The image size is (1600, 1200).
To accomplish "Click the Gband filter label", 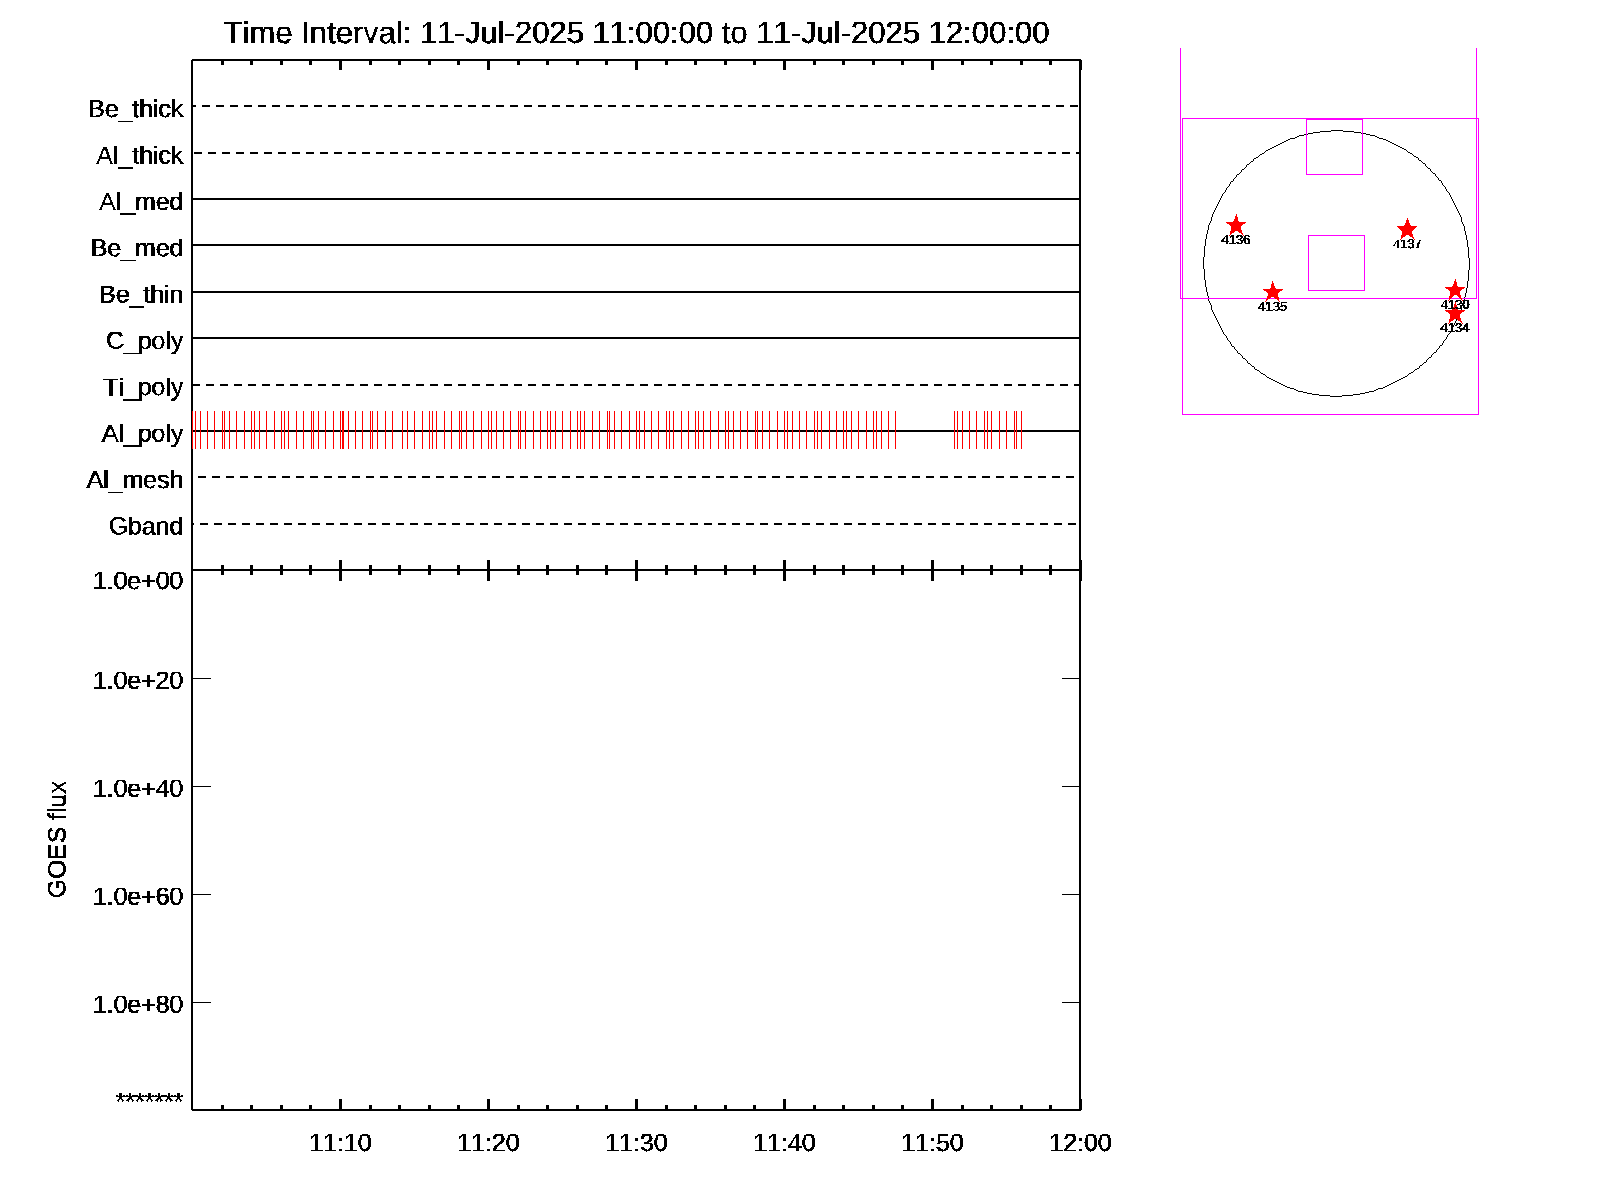I will pos(146,527).
